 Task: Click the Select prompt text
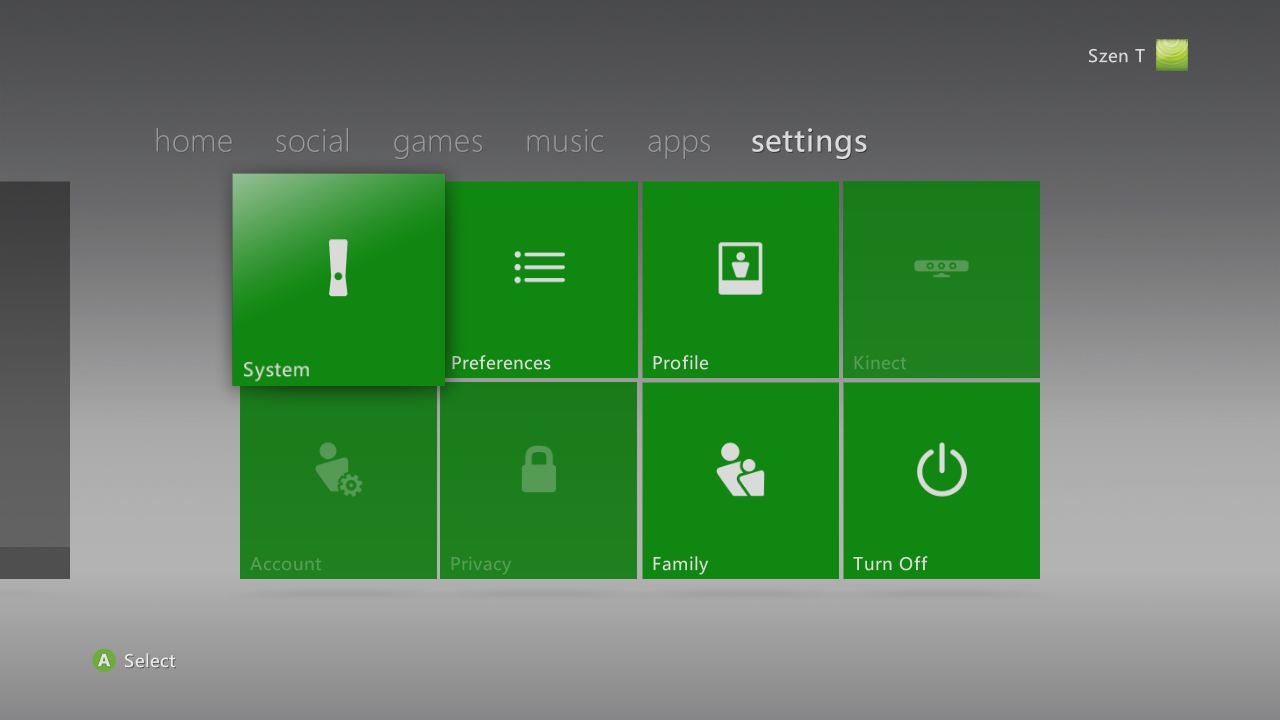click(150, 661)
